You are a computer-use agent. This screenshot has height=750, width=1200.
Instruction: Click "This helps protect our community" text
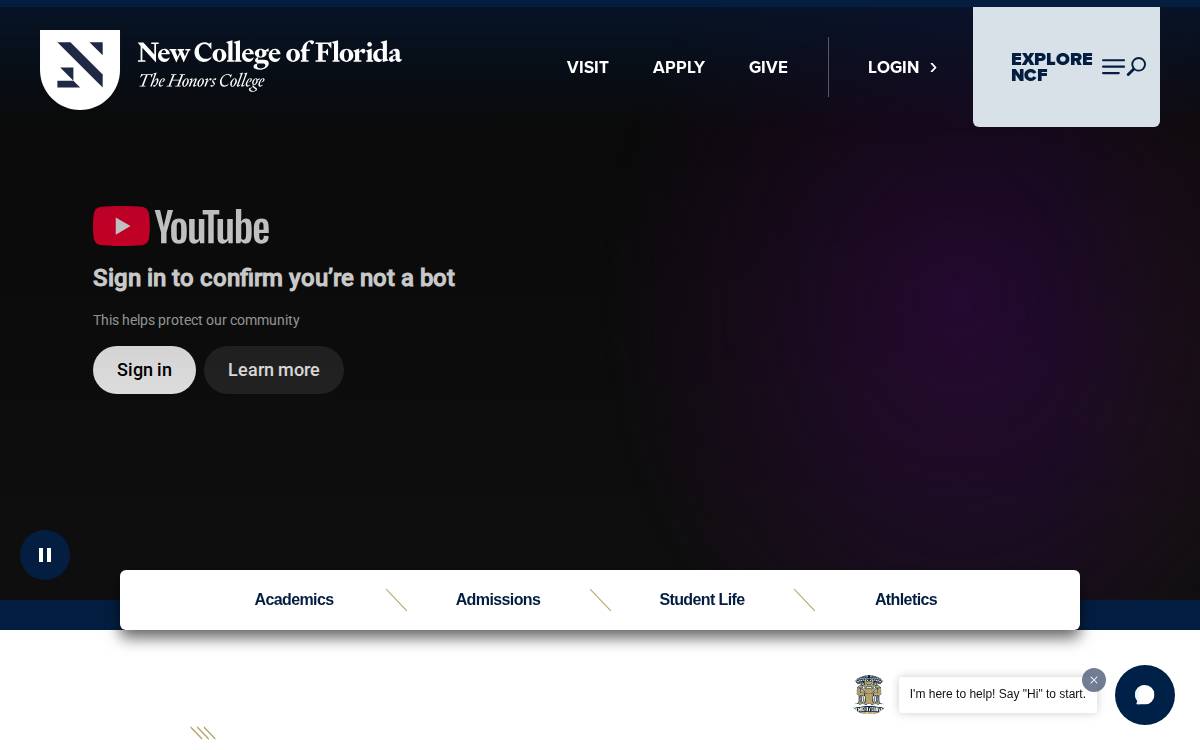(196, 320)
